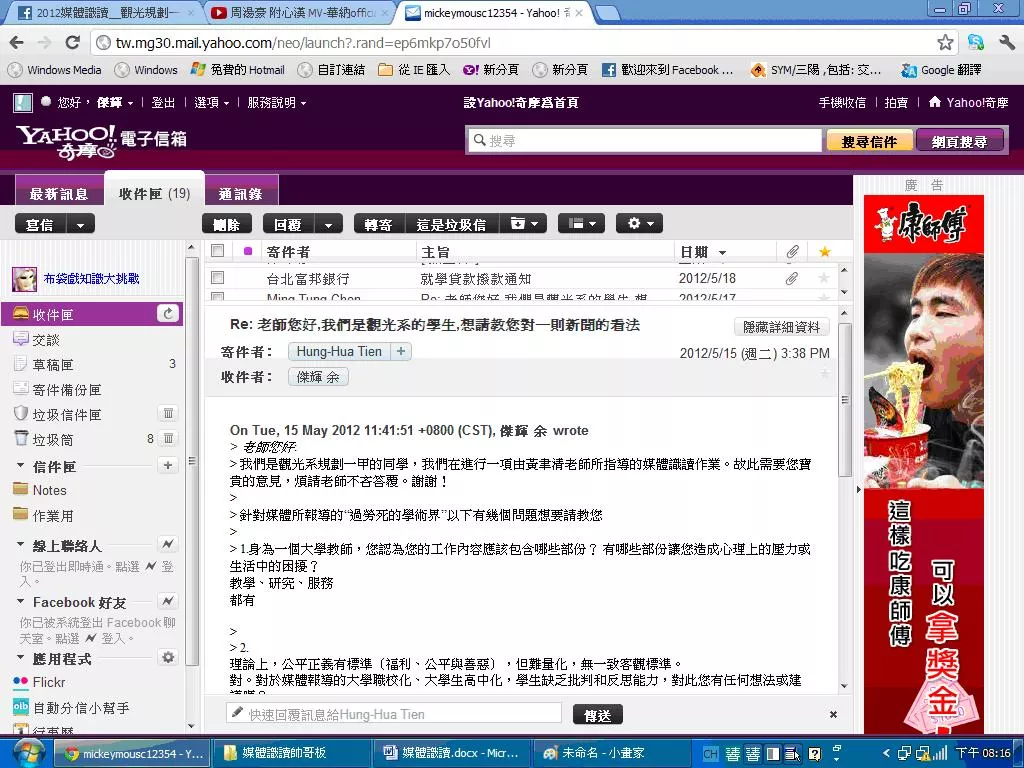Click the 登出 sign out link
The image size is (1024, 768).
(x=163, y=103)
